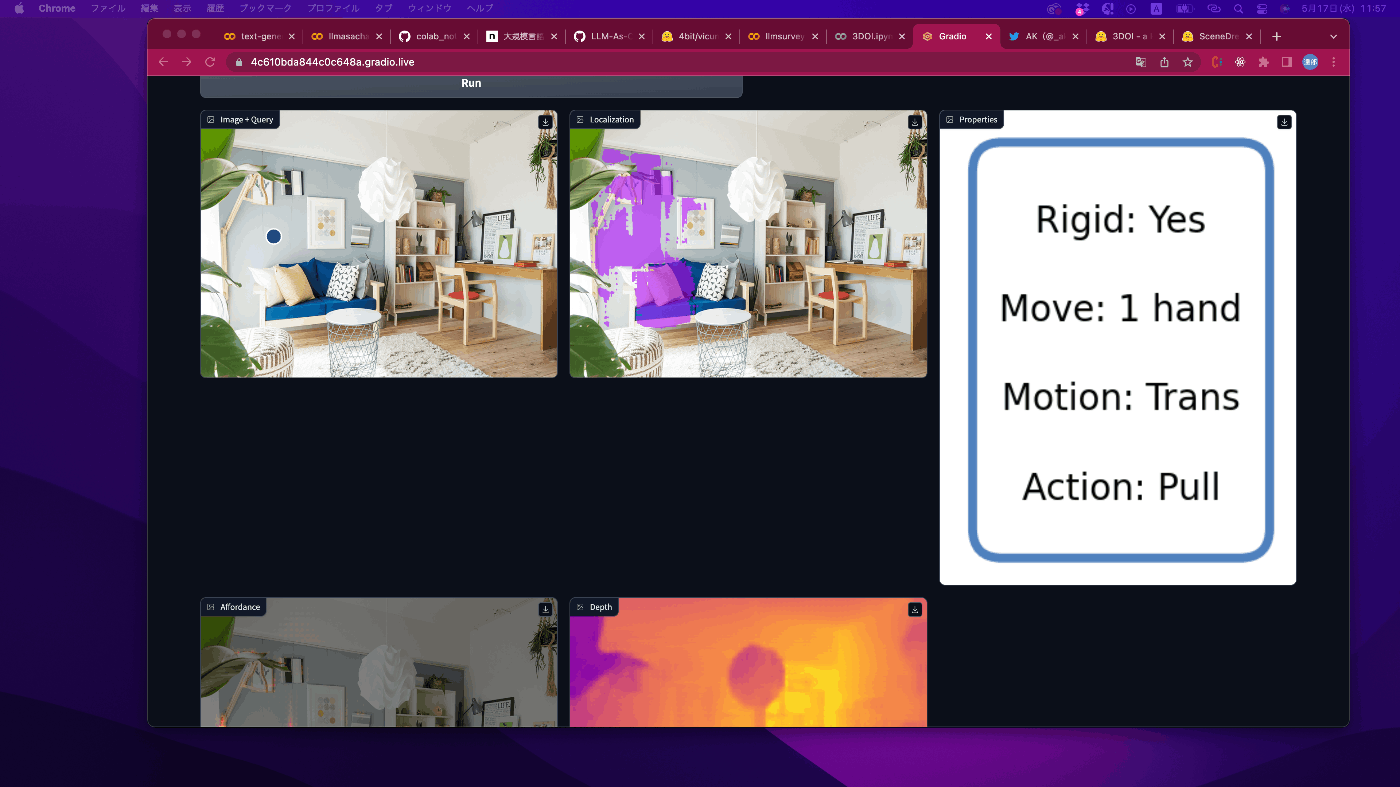The image size is (1400, 787).
Task: Click the Properties result card
Action: point(1118,348)
